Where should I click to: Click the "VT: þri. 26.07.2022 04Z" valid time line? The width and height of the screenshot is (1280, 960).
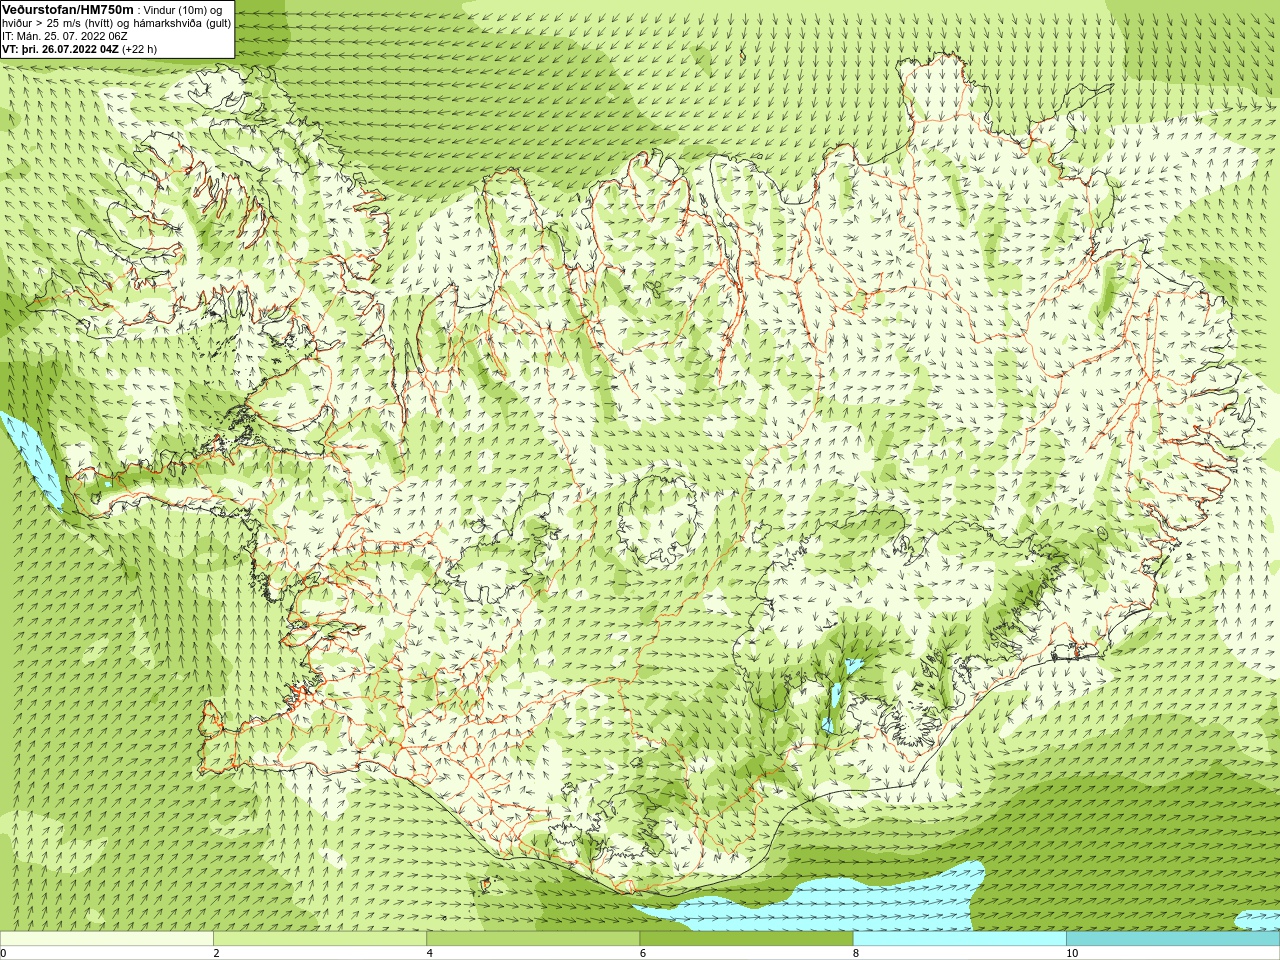(x=60, y=49)
